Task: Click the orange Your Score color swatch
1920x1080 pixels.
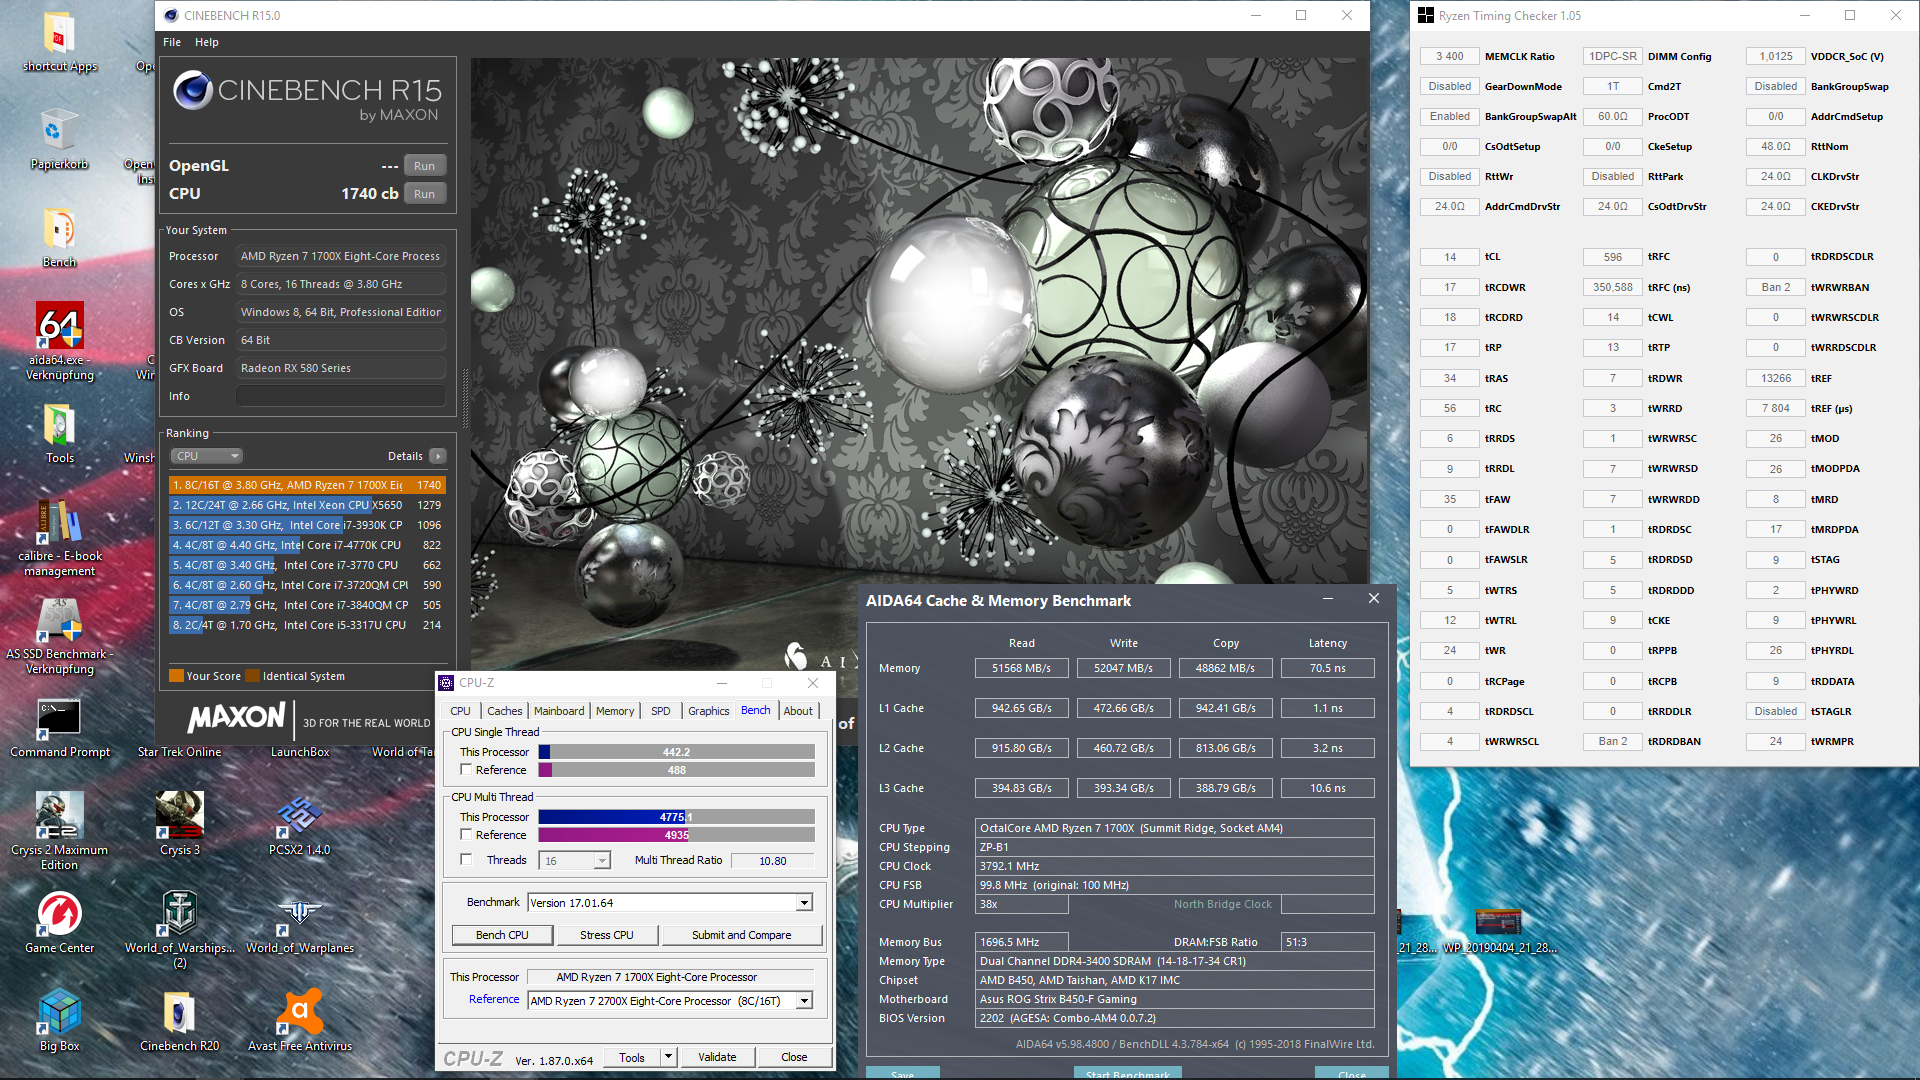Action: [x=176, y=676]
